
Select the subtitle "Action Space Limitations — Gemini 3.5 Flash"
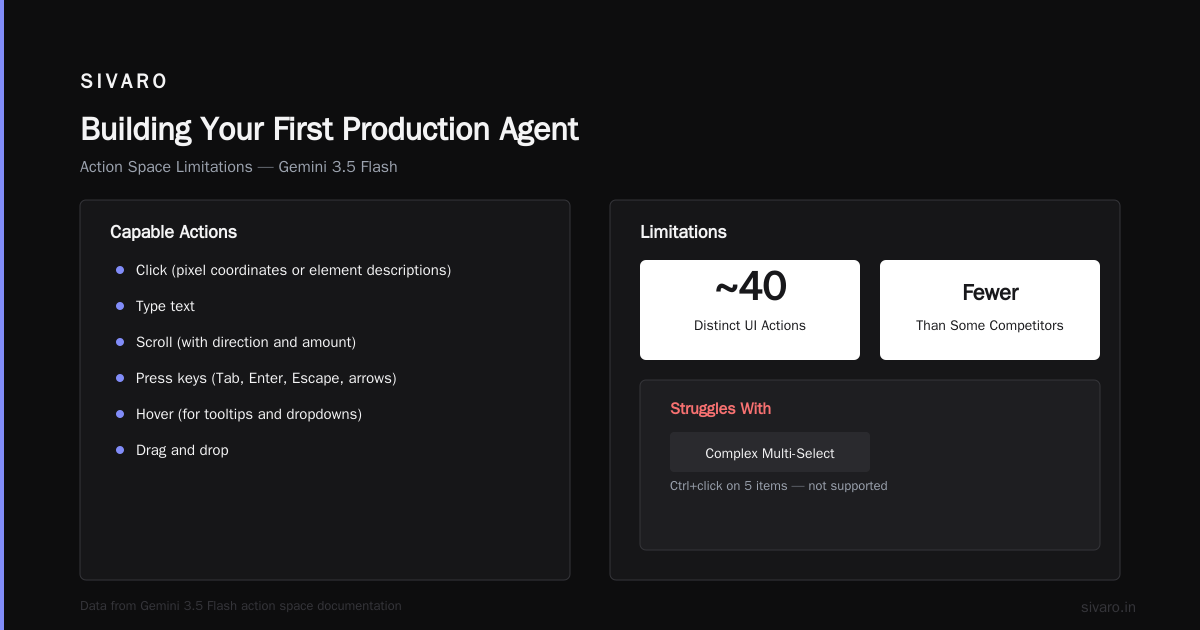(x=239, y=167)
